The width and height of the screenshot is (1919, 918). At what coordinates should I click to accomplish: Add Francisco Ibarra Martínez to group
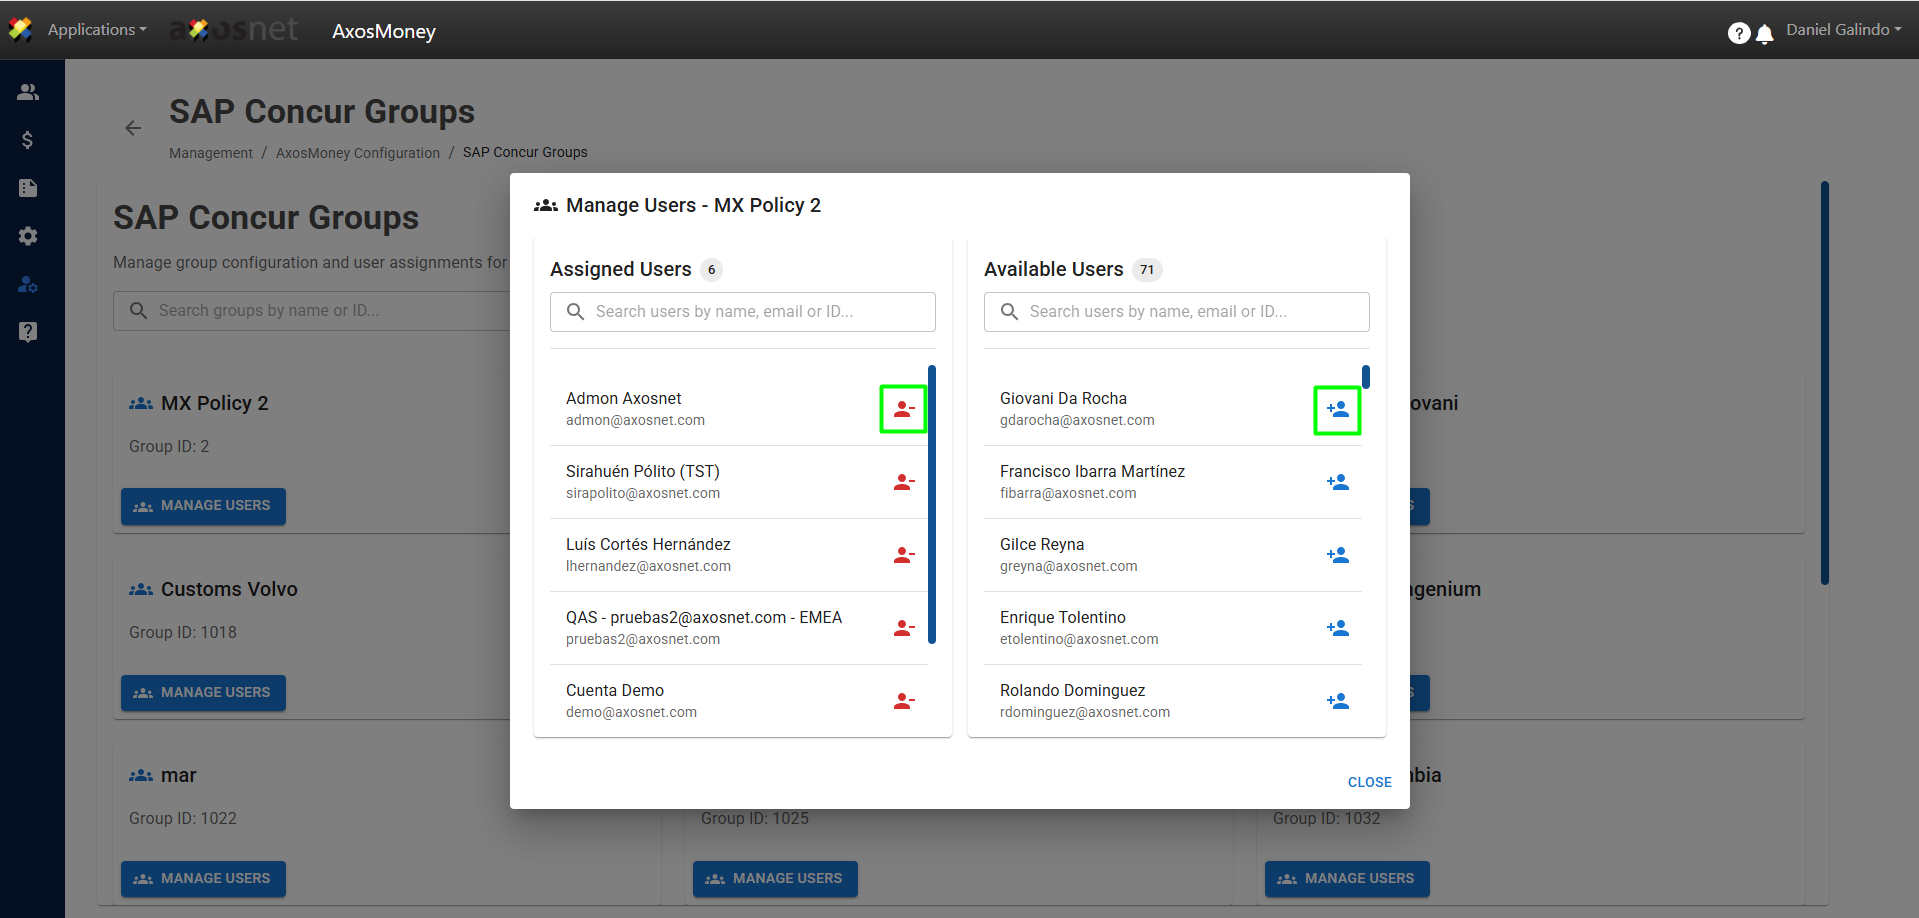click(x=1337, y=482)
